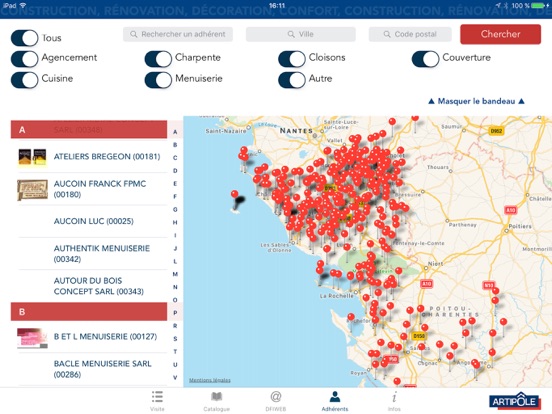Image resolution: width=552 pixels, height=414 pixels.
Task: Jump to letter G in index
Action: tap(175, 209)
